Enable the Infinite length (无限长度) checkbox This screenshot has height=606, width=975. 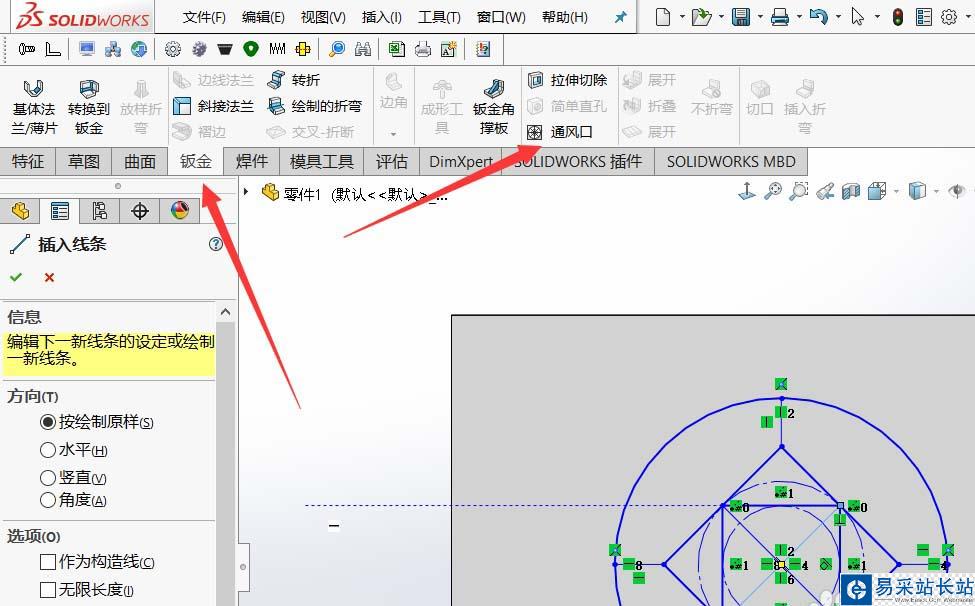point(48,589)
